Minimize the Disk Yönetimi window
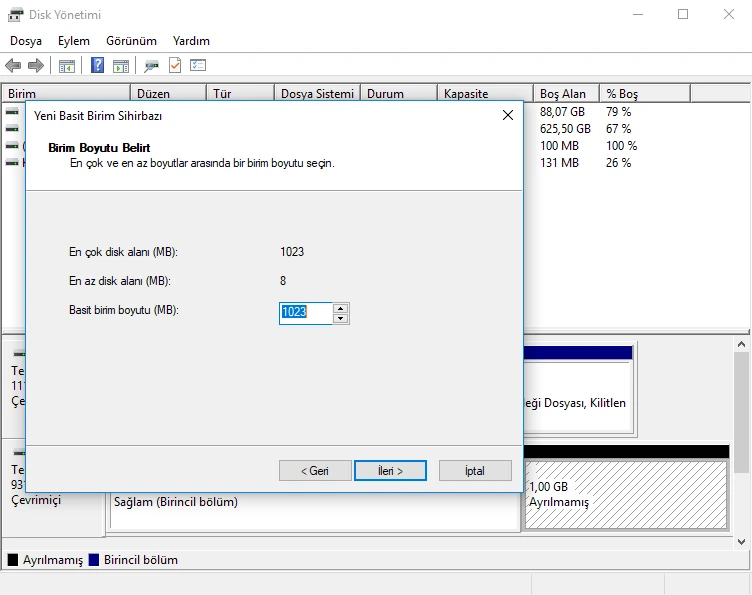Screen dimensions: 752x595 [638, 14]
